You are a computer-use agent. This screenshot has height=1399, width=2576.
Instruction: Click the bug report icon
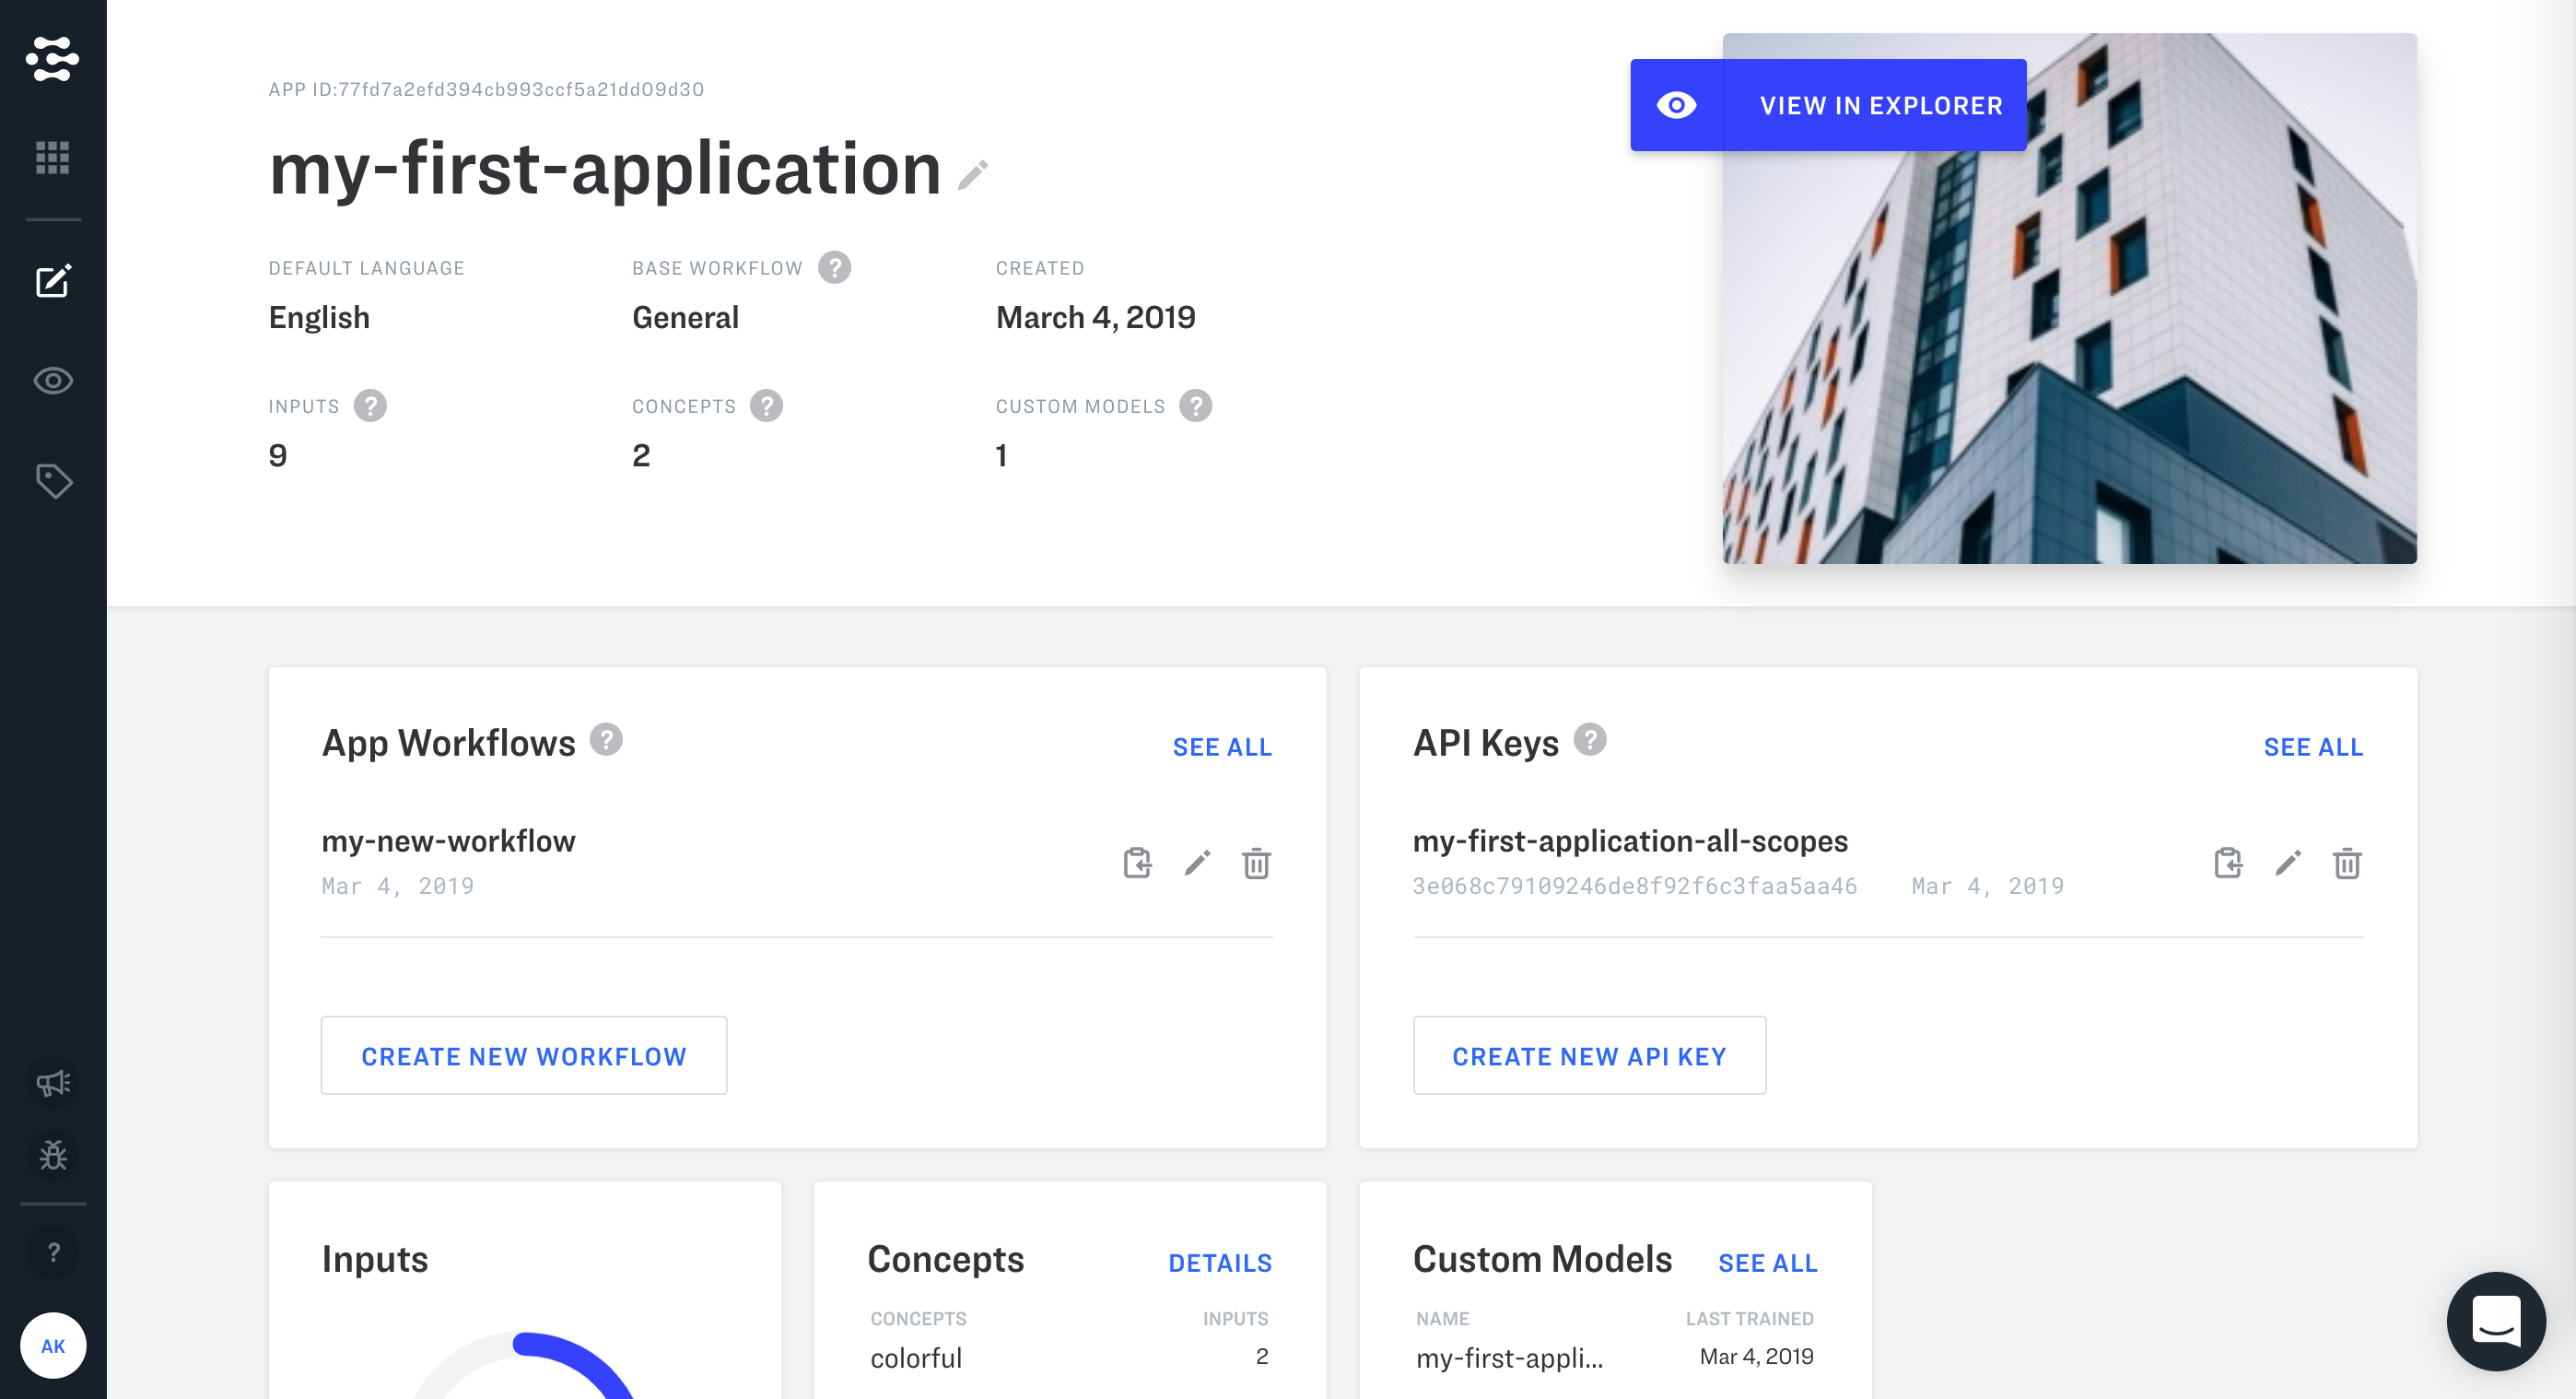click(x=52, y=1155)
